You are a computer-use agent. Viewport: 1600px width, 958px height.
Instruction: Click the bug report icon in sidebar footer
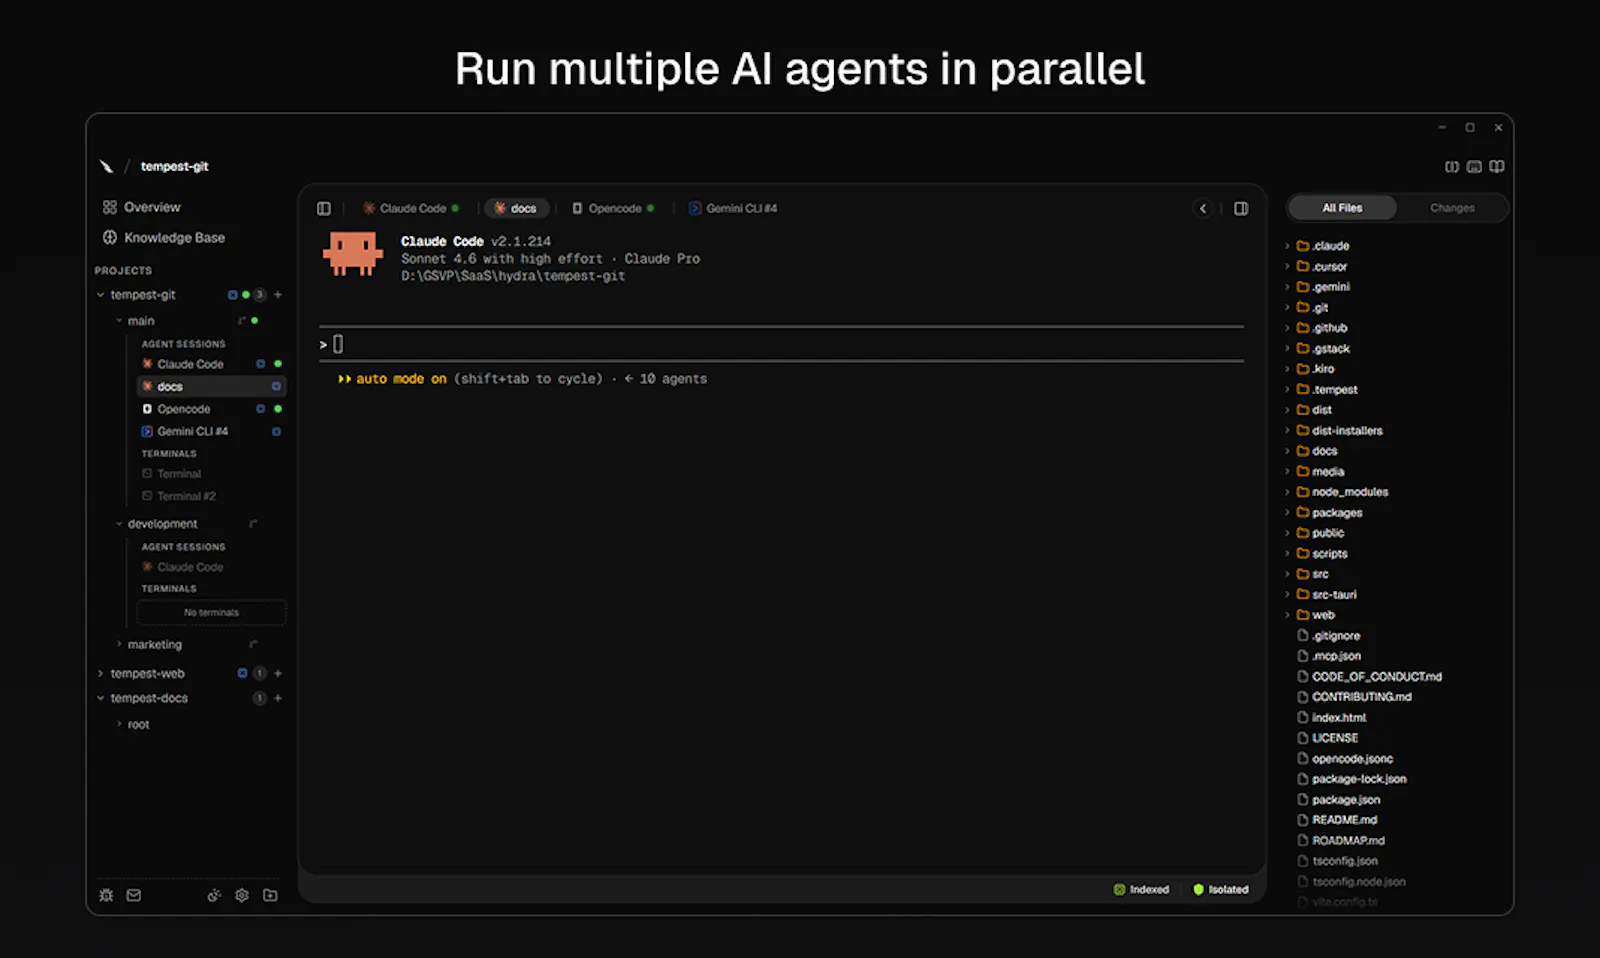click(106, 895)
